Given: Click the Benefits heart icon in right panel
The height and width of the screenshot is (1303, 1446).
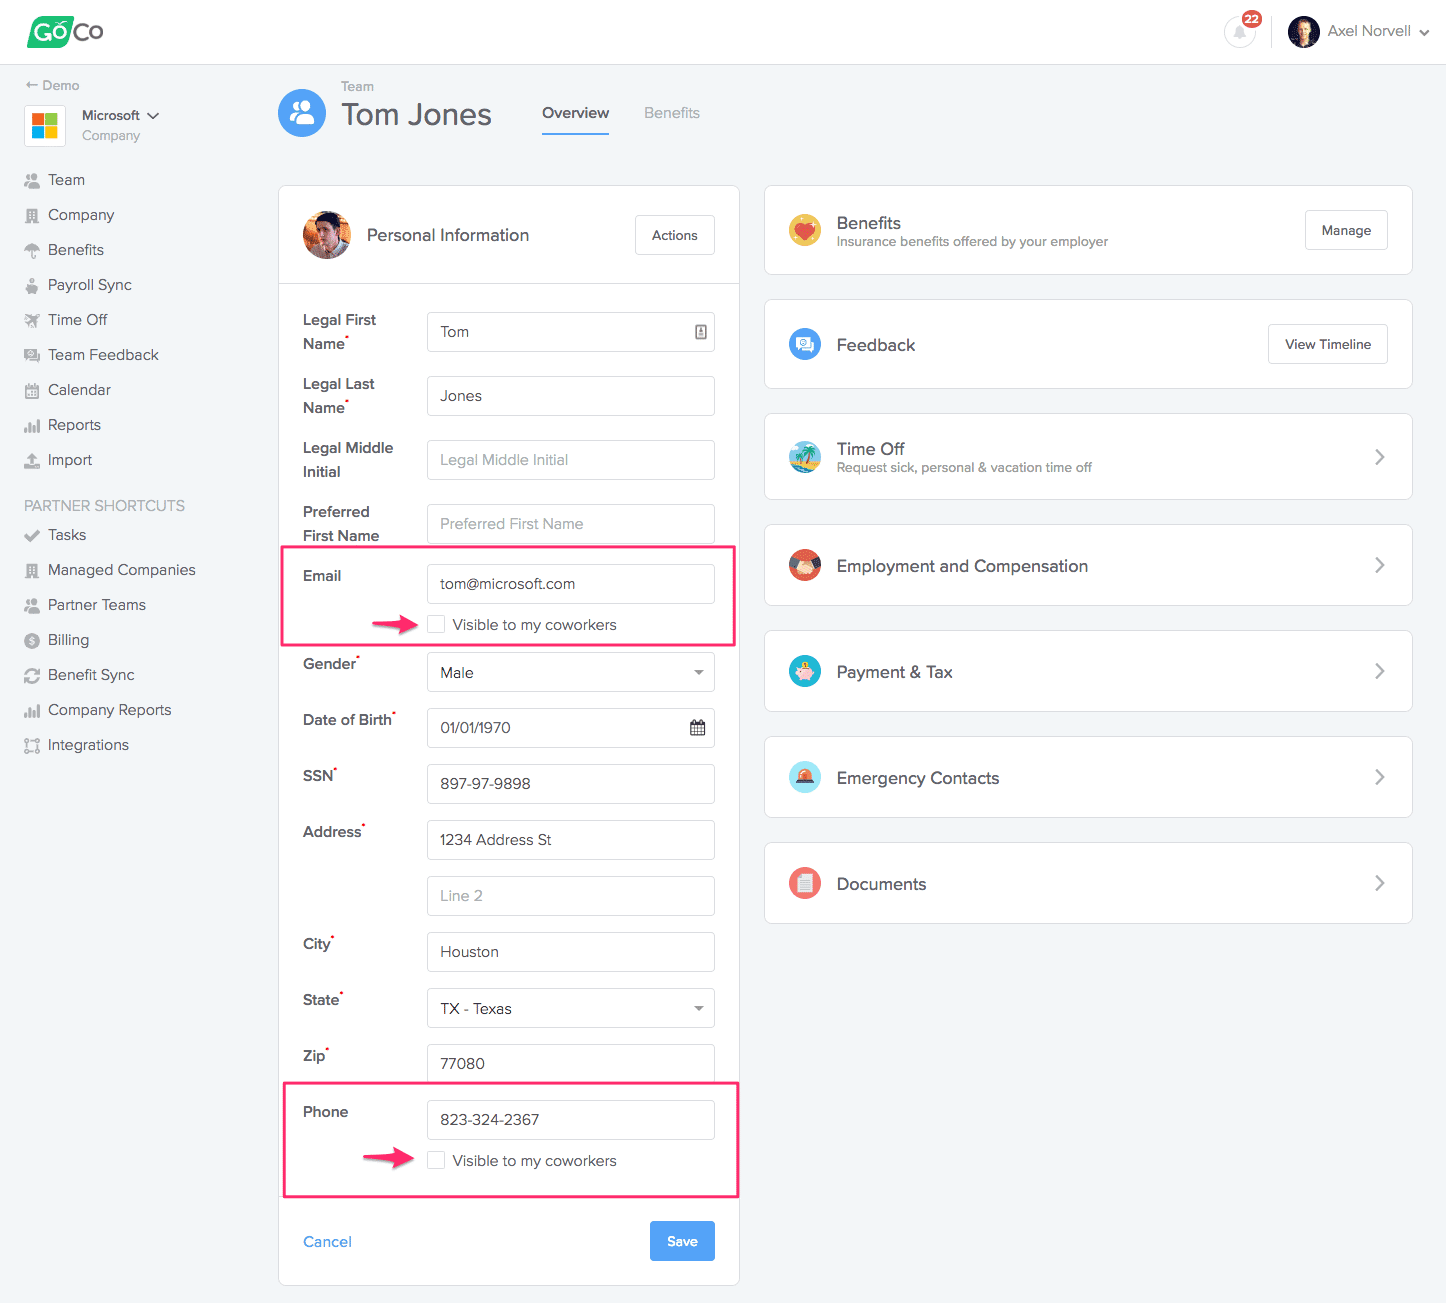Looking at the screenshot, I should coord(804,230).
